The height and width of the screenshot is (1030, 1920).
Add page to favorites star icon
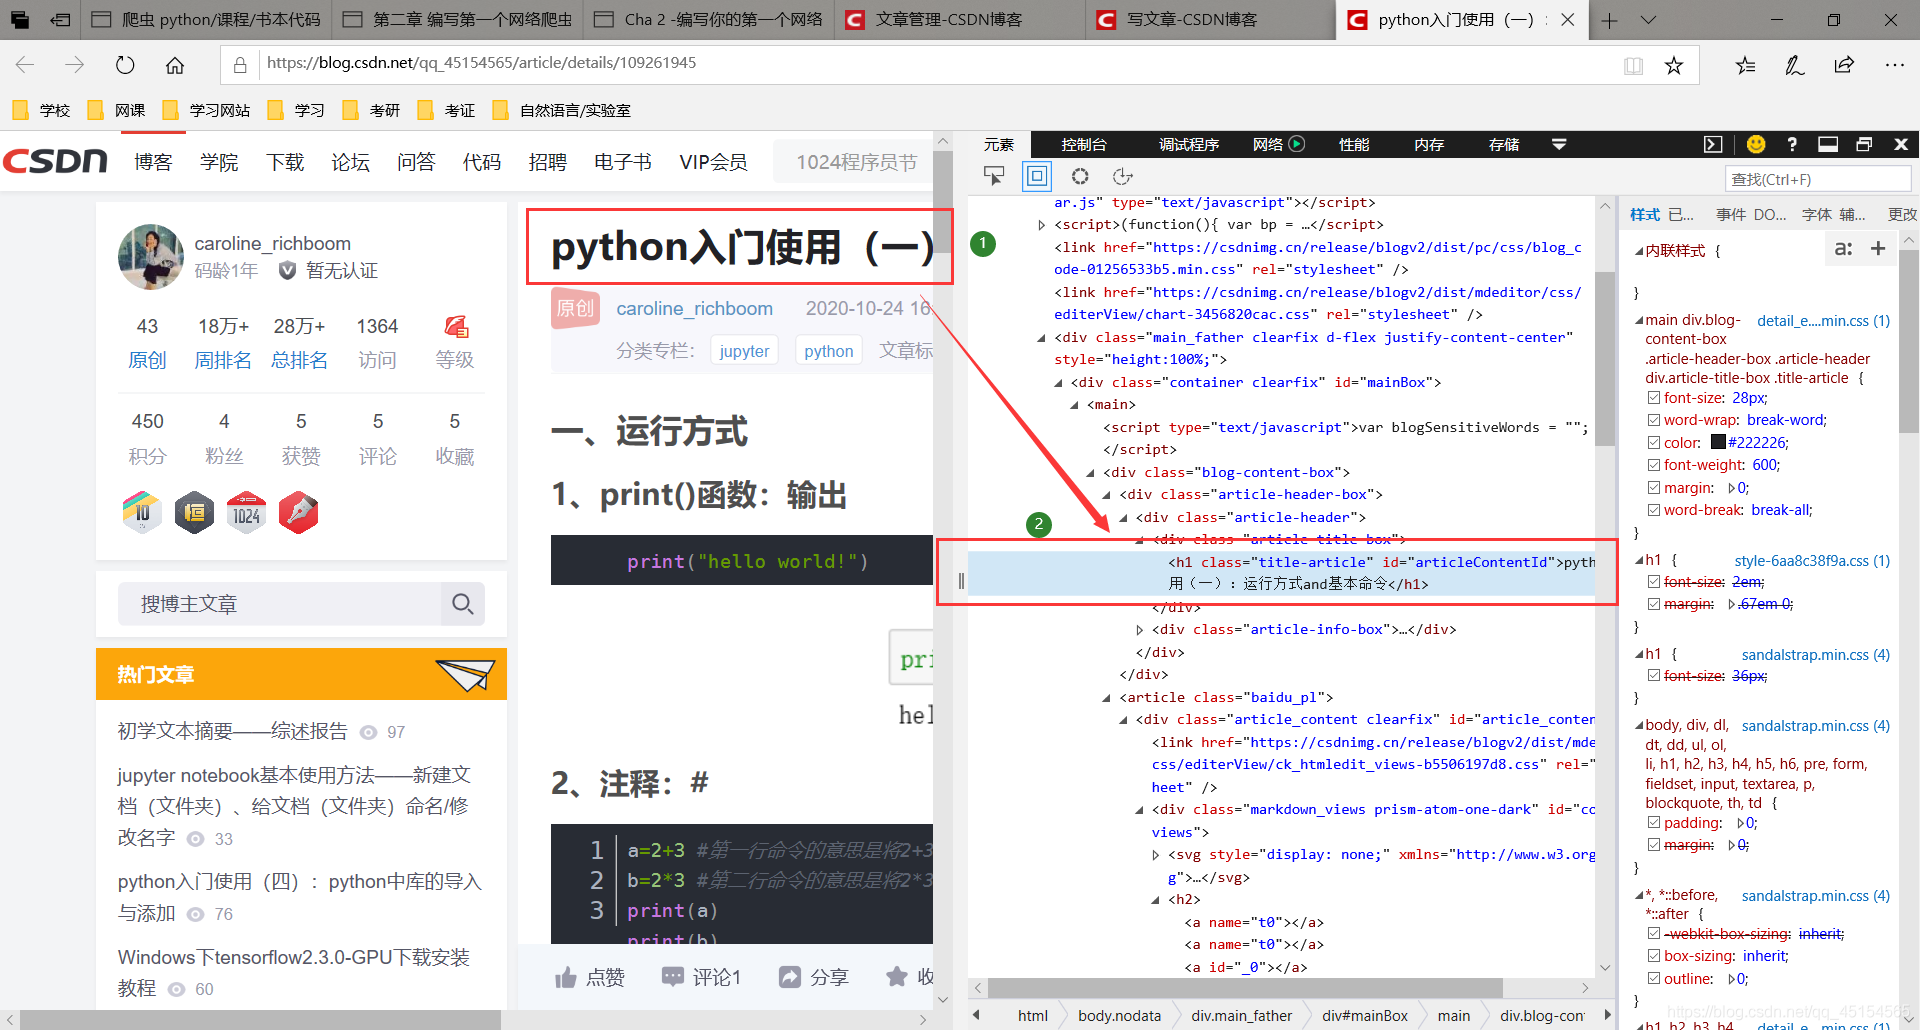[1674, 66]
